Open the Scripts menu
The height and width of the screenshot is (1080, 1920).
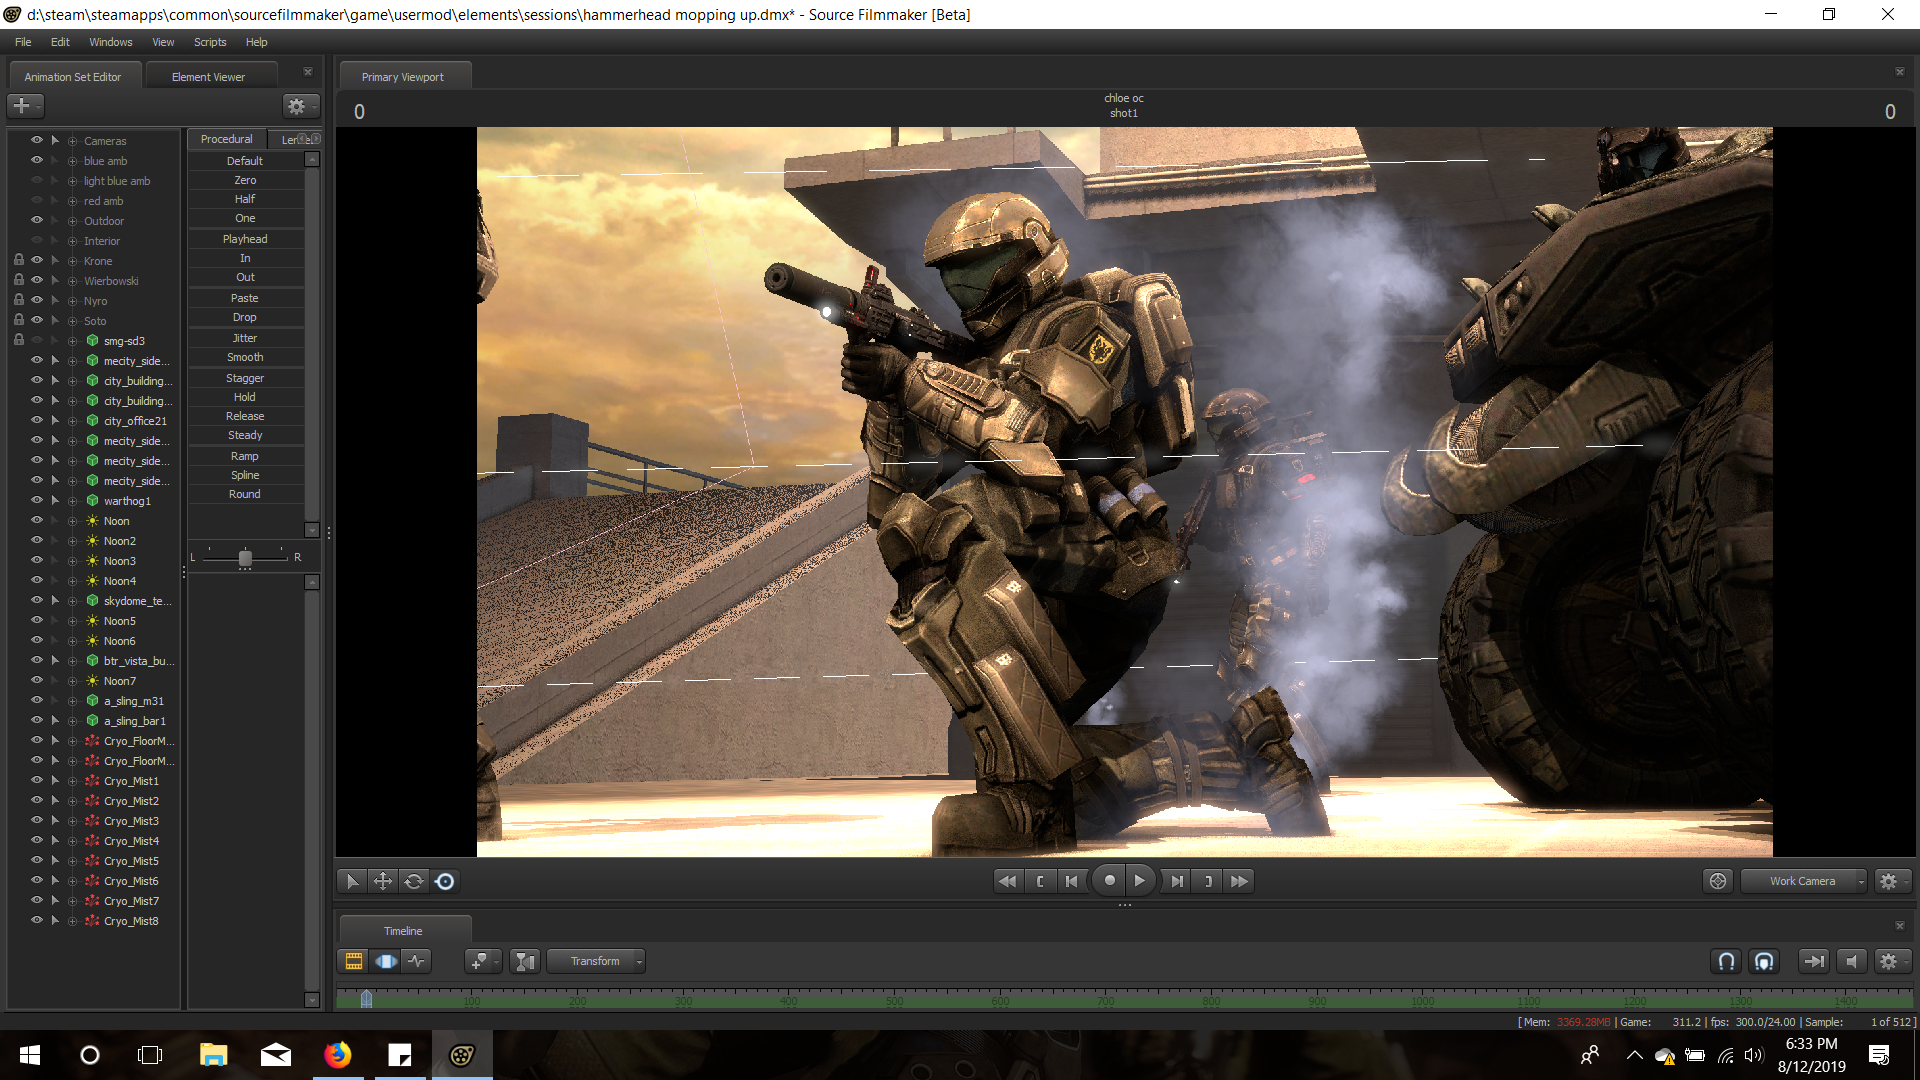[210, 42]
